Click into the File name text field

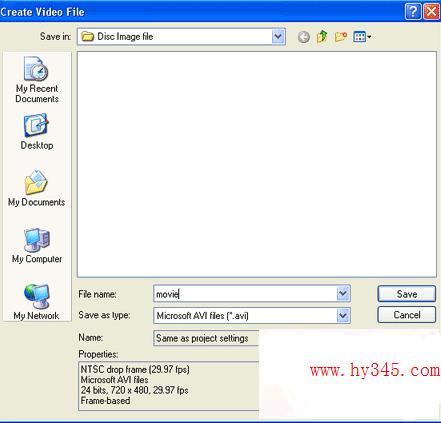245,294
